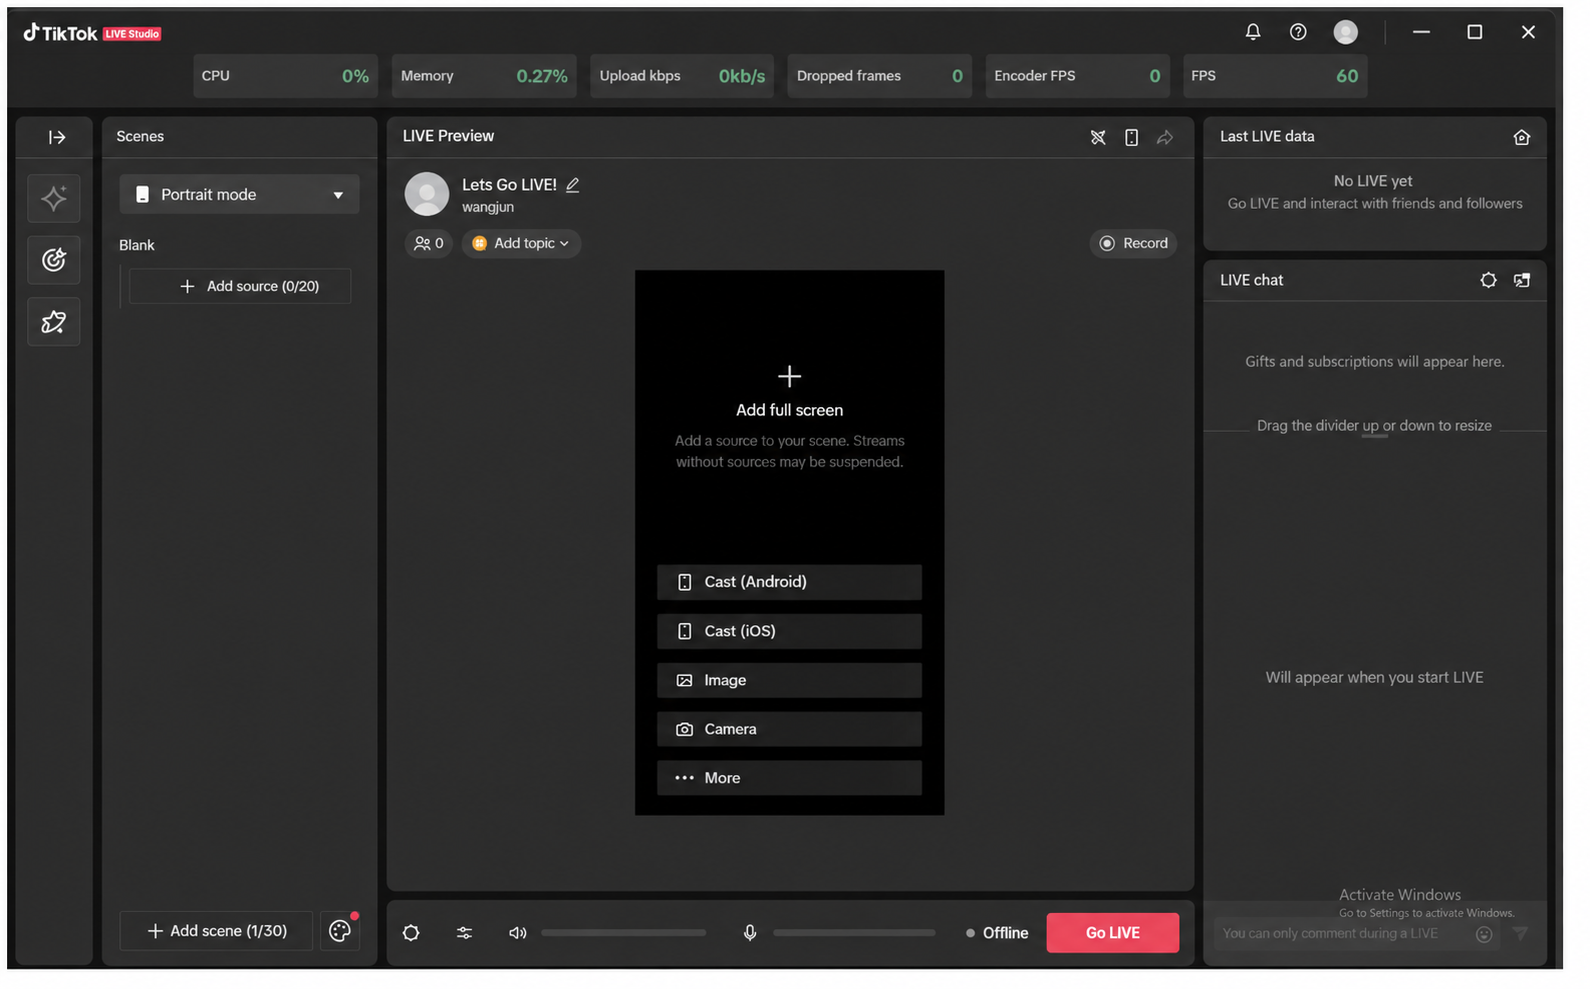Click the Go LIVE button
The height and width of the screenshot is (989, 1590).
(x=1113, y=933)
